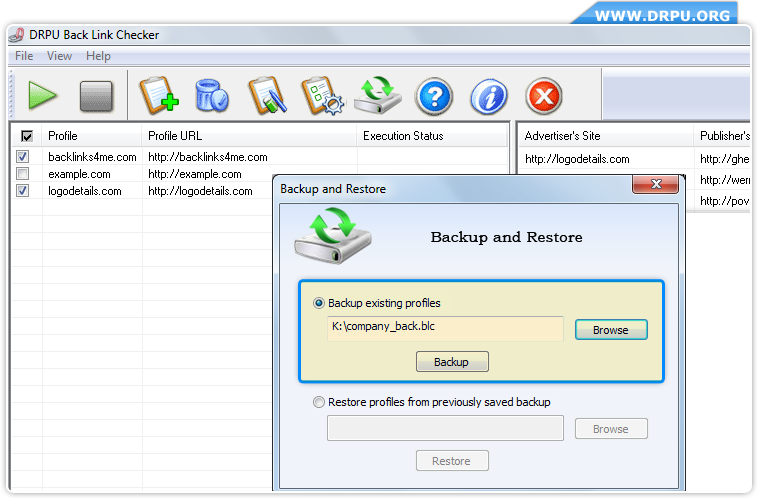This screenshot has width=758, height=499.
Task: Check the example.com profile checkbox
Action: coord(23,174)
